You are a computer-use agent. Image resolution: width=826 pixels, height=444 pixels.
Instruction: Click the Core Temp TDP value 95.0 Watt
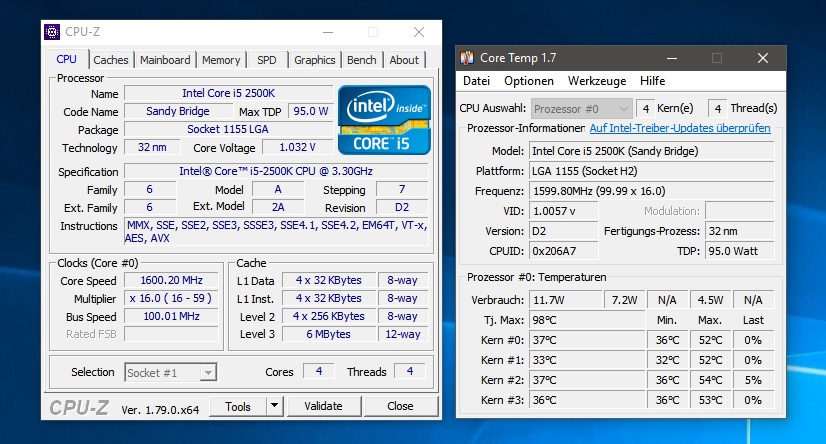[740, 251]
